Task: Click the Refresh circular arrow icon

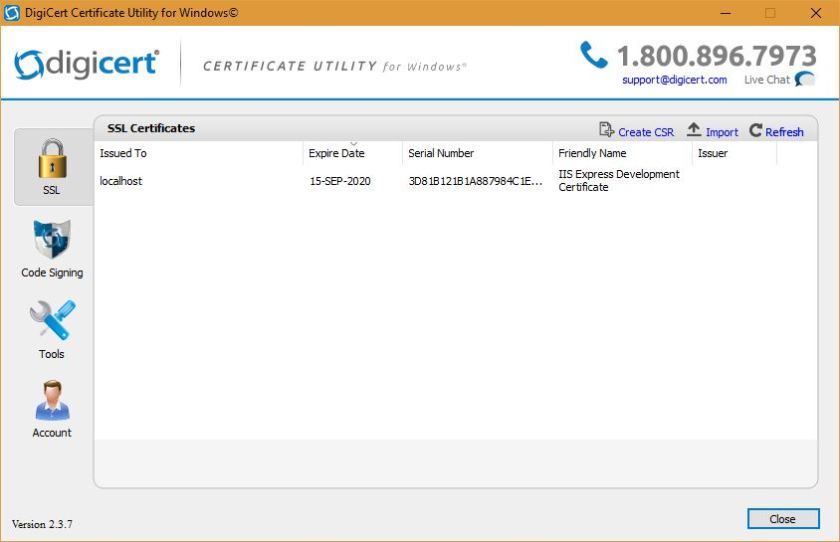Action: coord(756,131)
